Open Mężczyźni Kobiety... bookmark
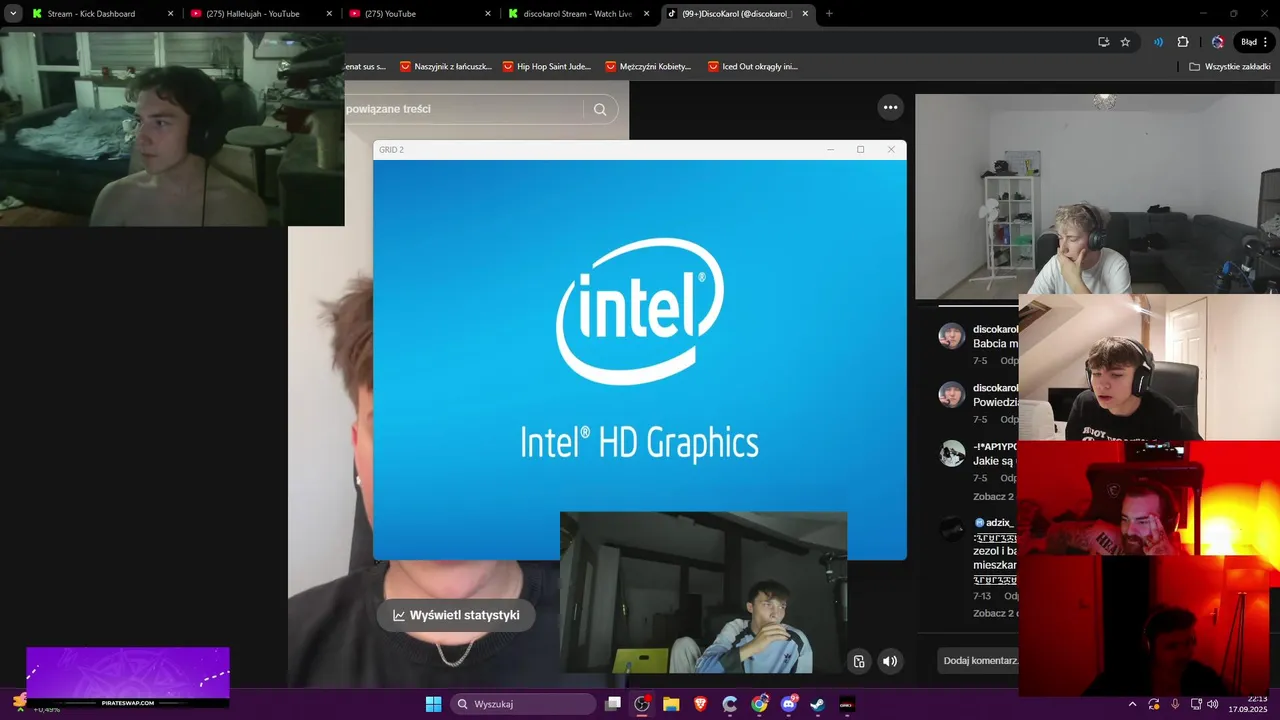The width and height of the screenshot is (1280, 720). [x=648, y=66]
